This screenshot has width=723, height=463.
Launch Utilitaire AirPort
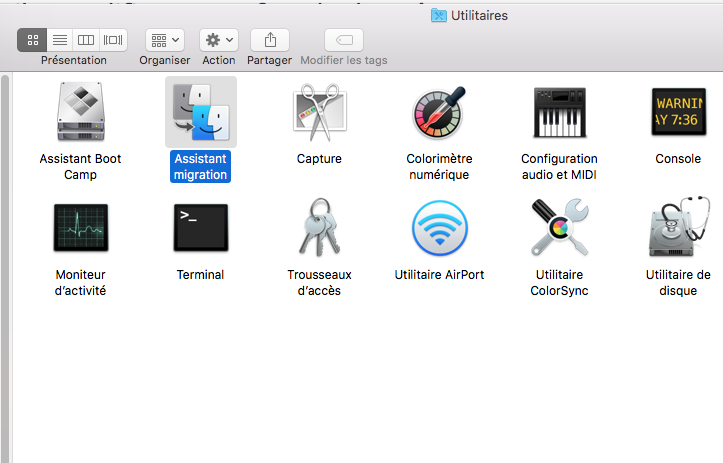[x=439, y=228]
